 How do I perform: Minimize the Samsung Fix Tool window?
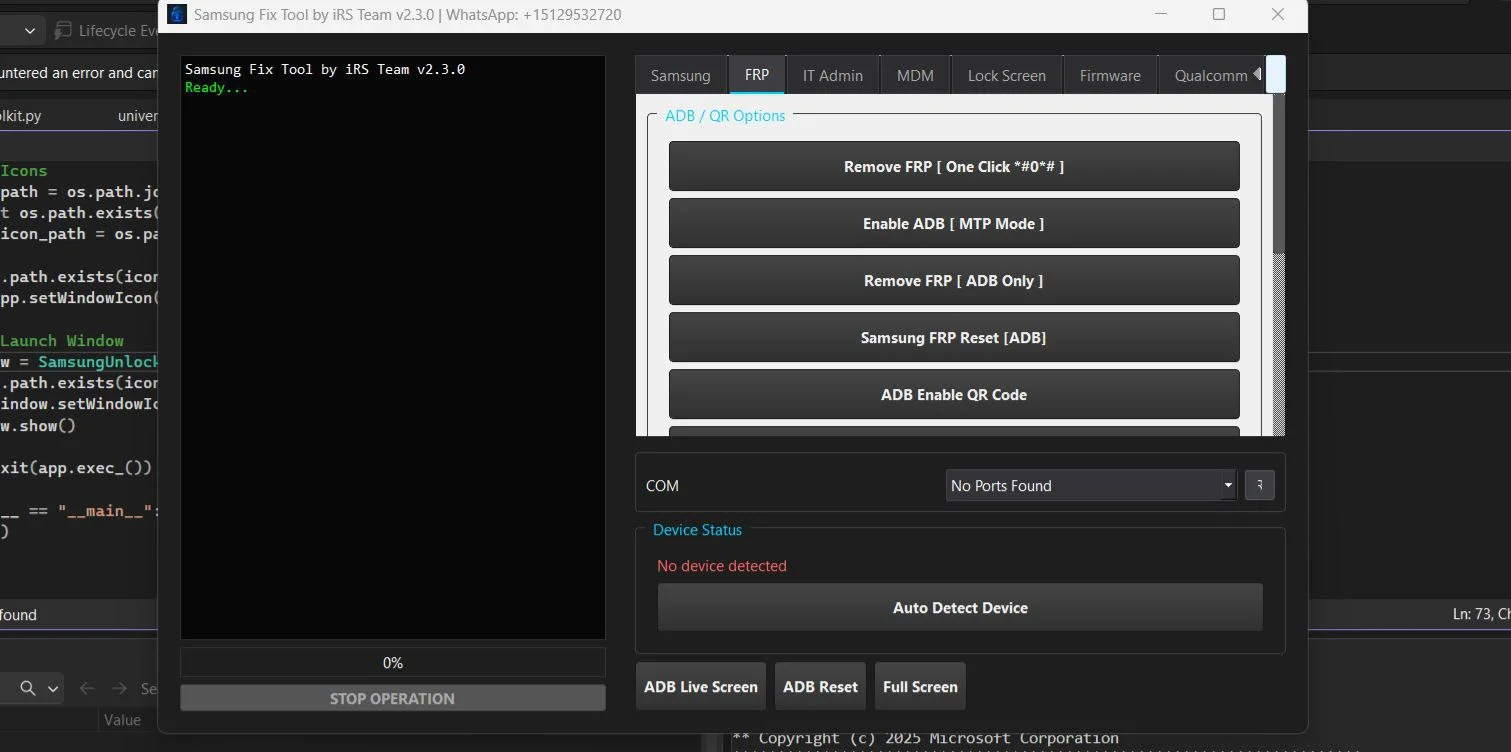pos(1160,14)
